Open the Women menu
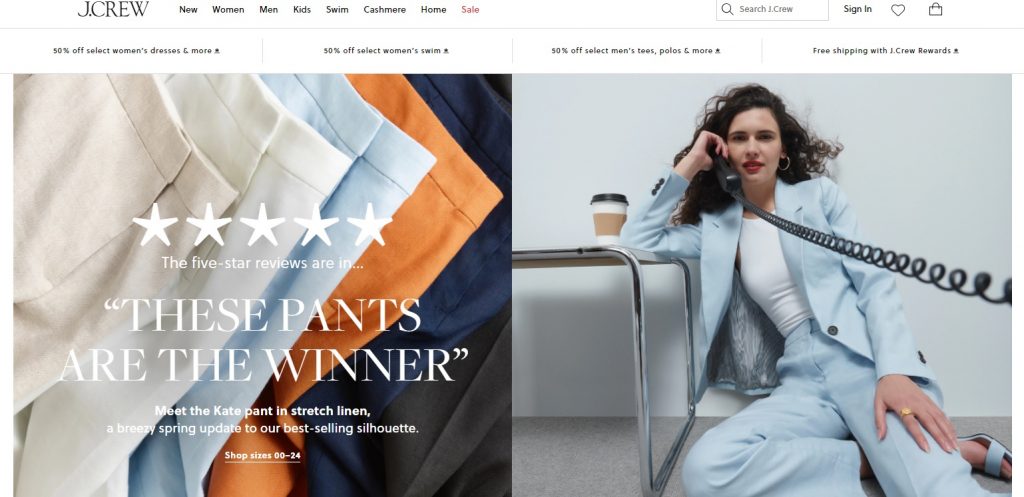 tap(228, 10)
